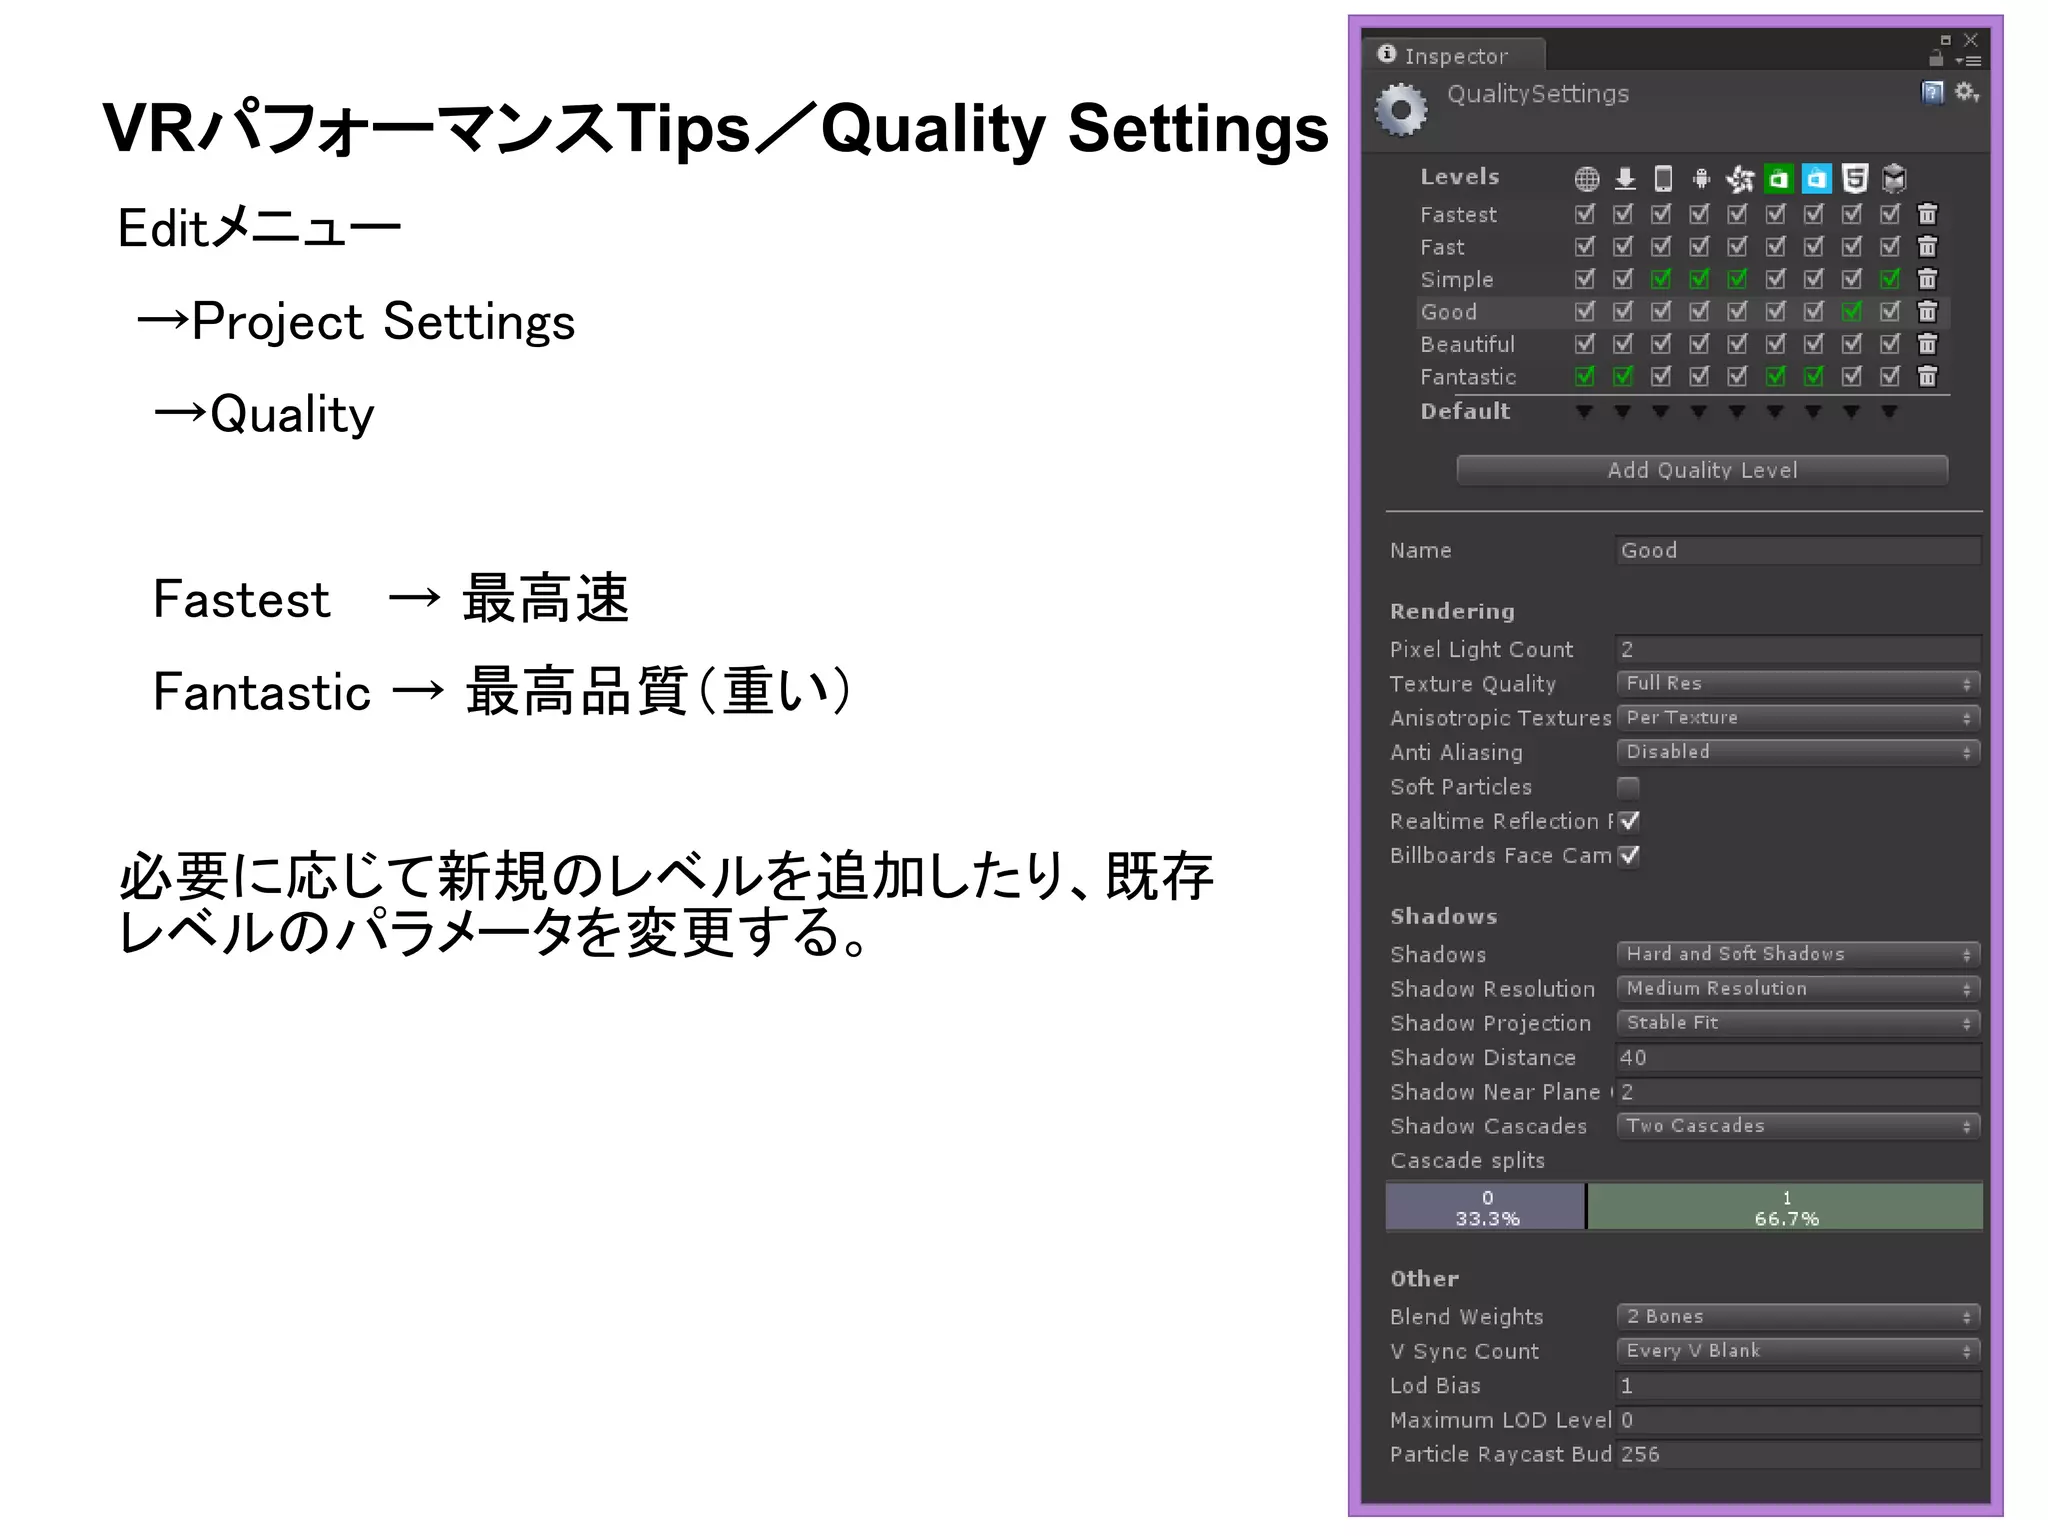Click cascade split 1 segment showing 66.7%

point(1785,1207)
